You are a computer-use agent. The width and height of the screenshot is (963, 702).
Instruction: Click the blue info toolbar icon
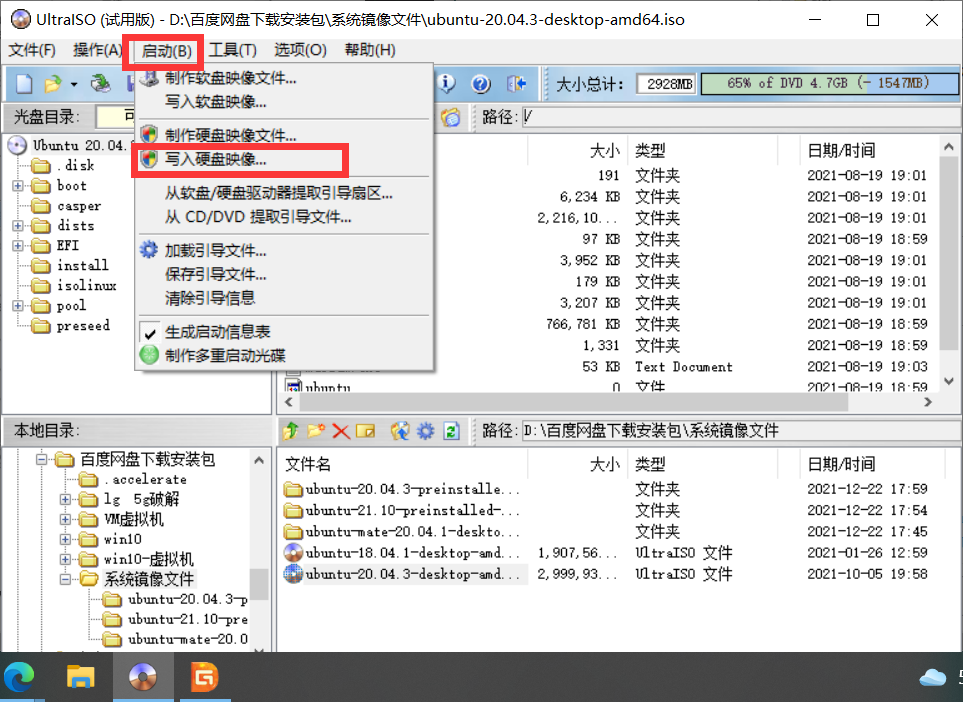coord(446,83)
